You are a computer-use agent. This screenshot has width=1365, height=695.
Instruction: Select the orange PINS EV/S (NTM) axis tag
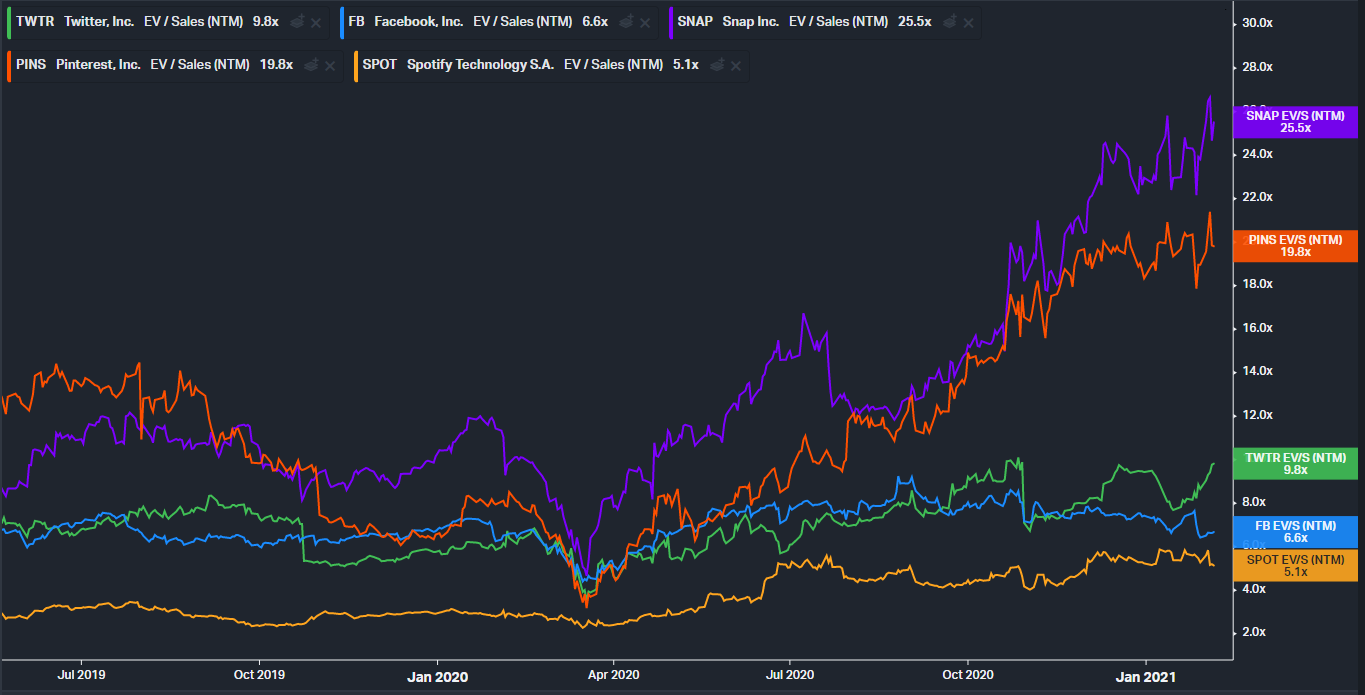(x=1296, y=245)
